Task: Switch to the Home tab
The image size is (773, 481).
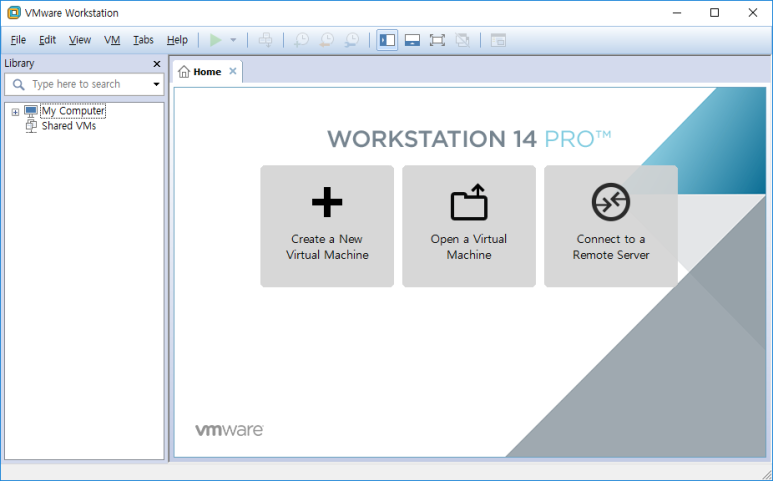Action: pos(207,72)
